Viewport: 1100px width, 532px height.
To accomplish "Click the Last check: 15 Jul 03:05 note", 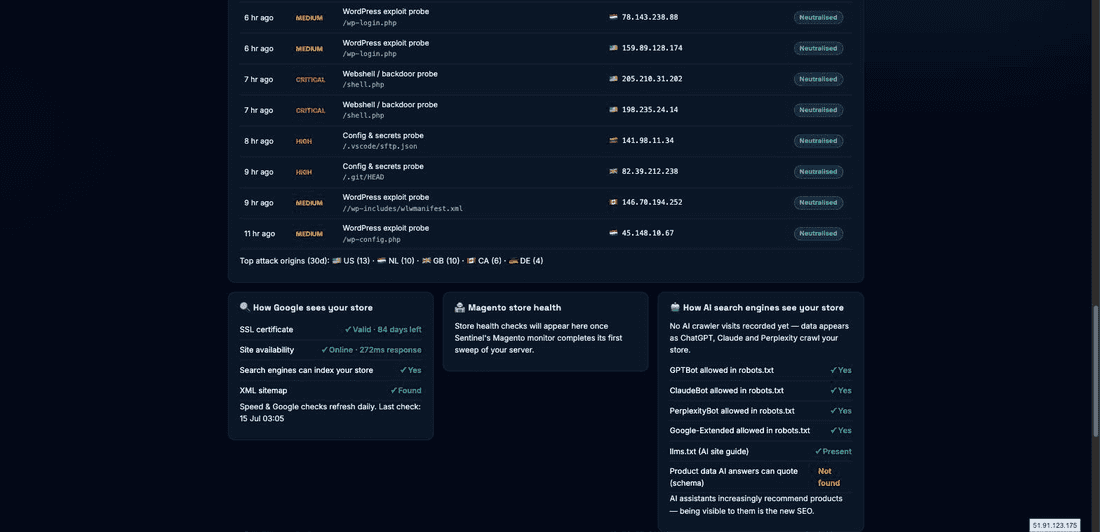I will click(330, 413).
